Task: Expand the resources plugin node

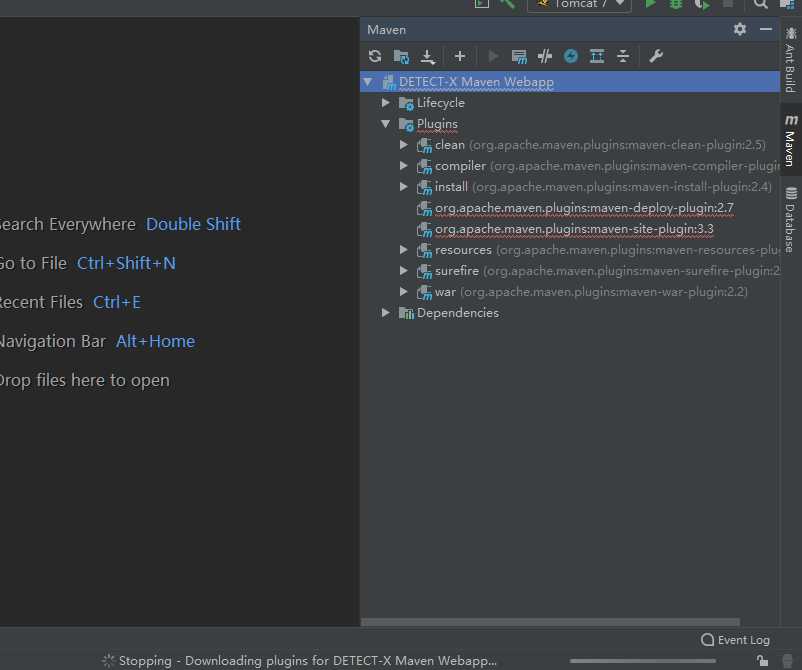Action: click(404, 250)
